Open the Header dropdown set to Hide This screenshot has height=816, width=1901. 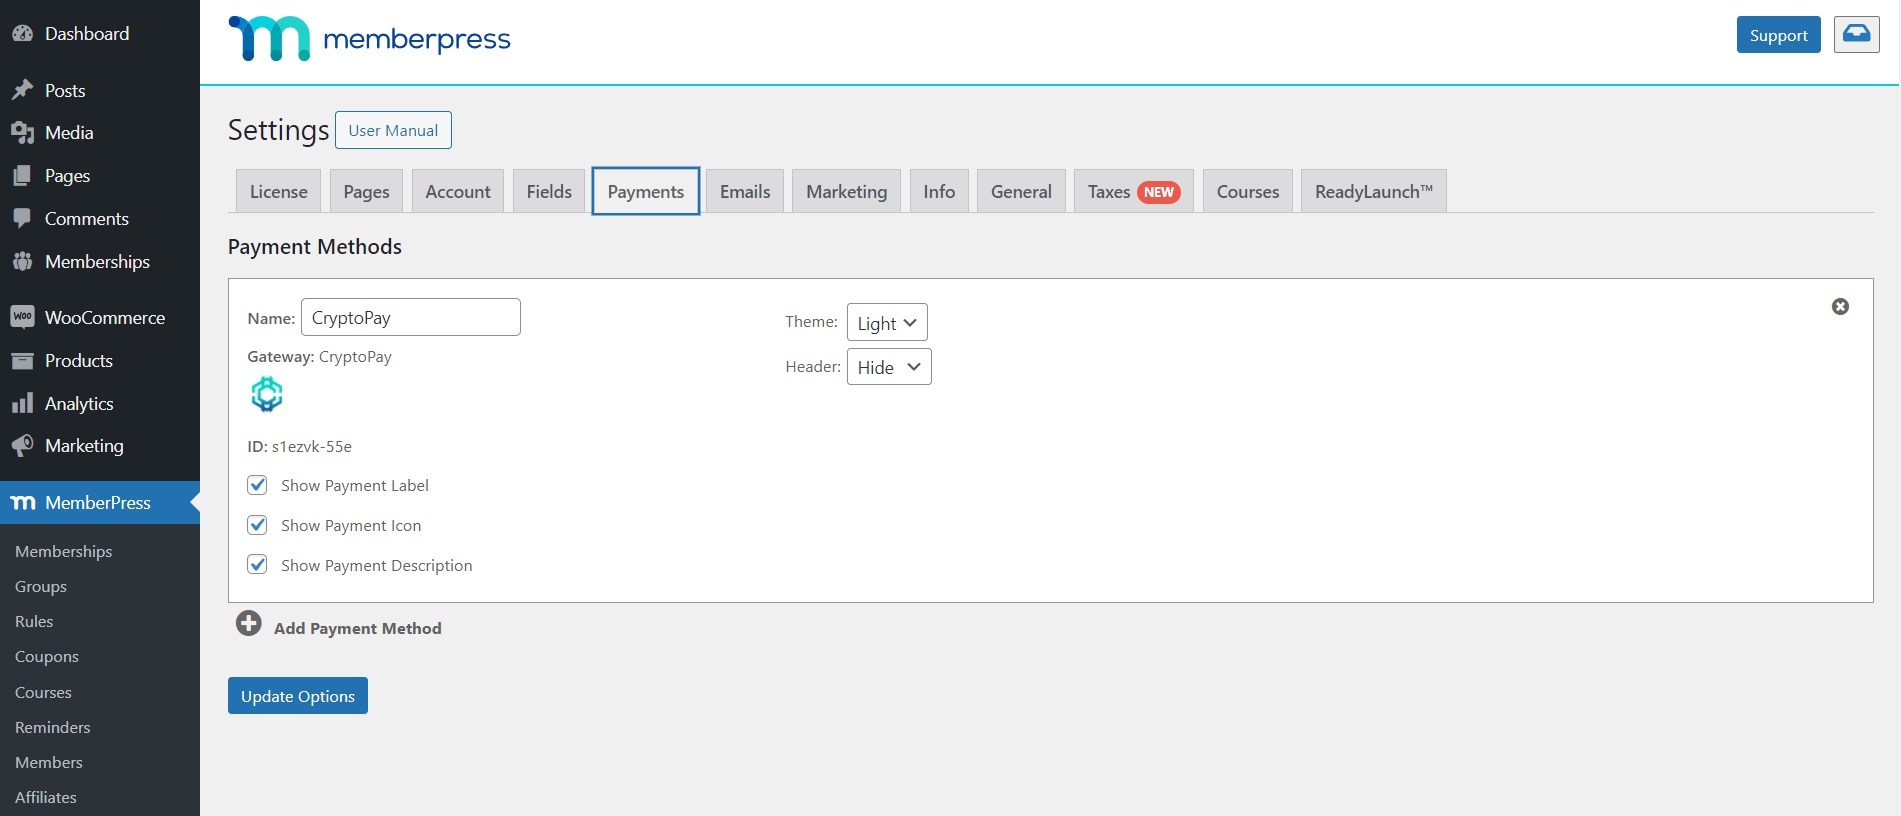click(889, 367)
